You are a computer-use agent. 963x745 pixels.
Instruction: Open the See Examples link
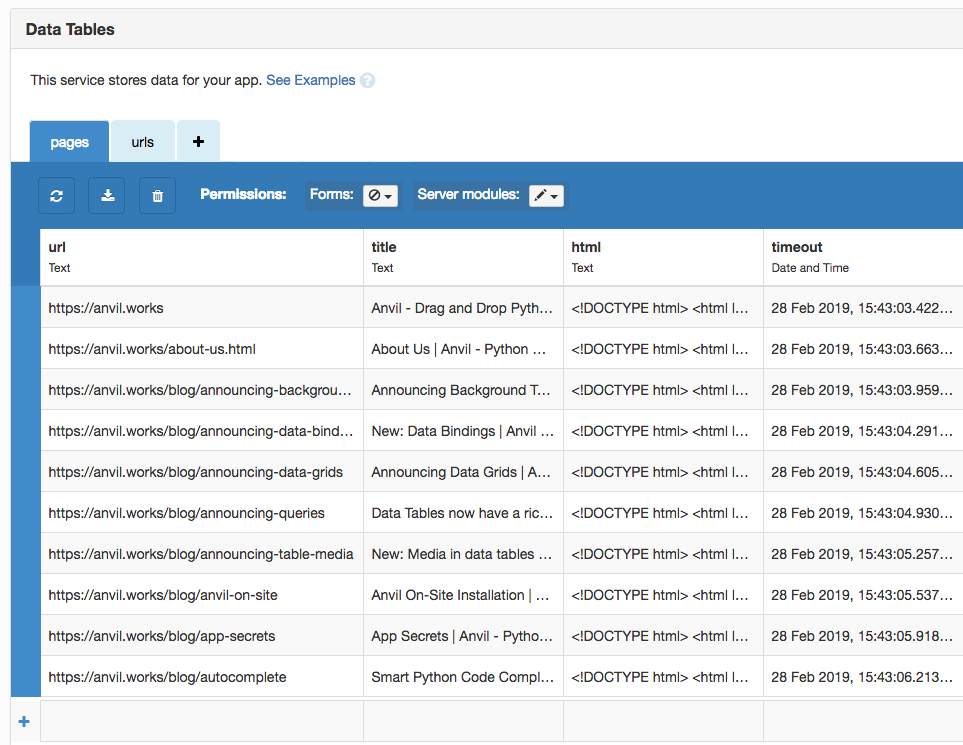point(310,80)
